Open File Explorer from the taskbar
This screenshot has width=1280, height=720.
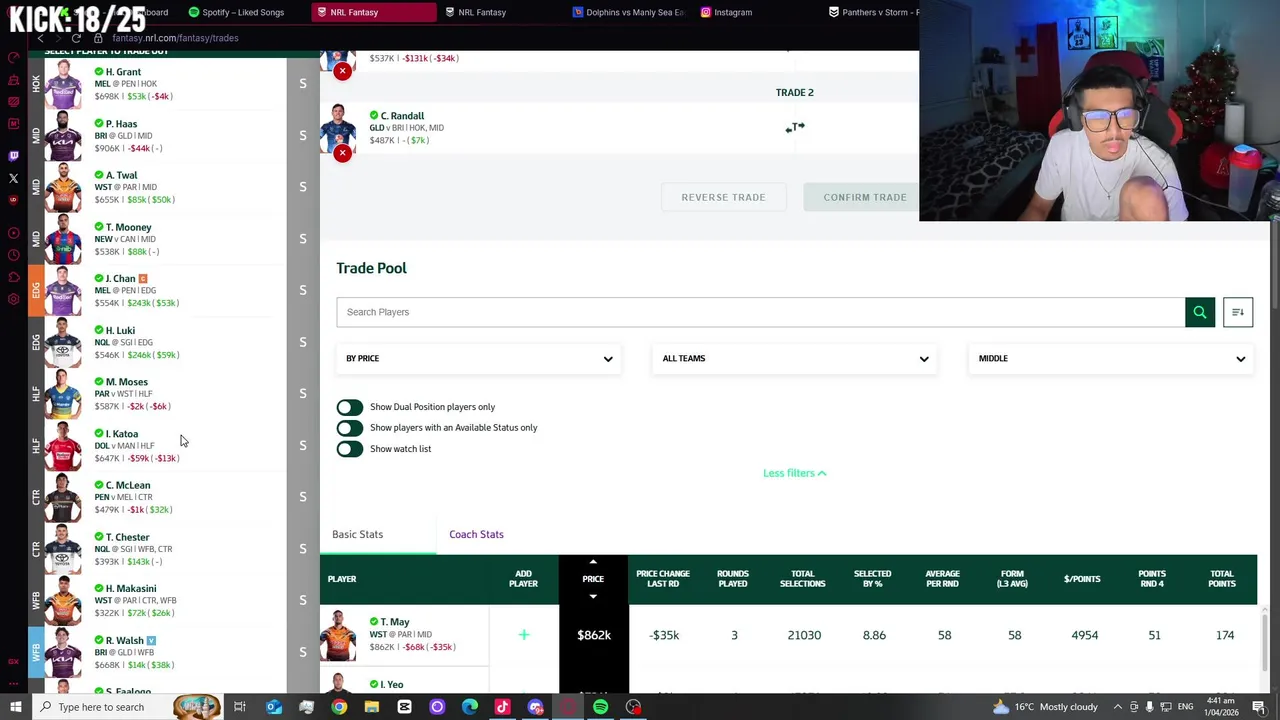tap(371, 707)
